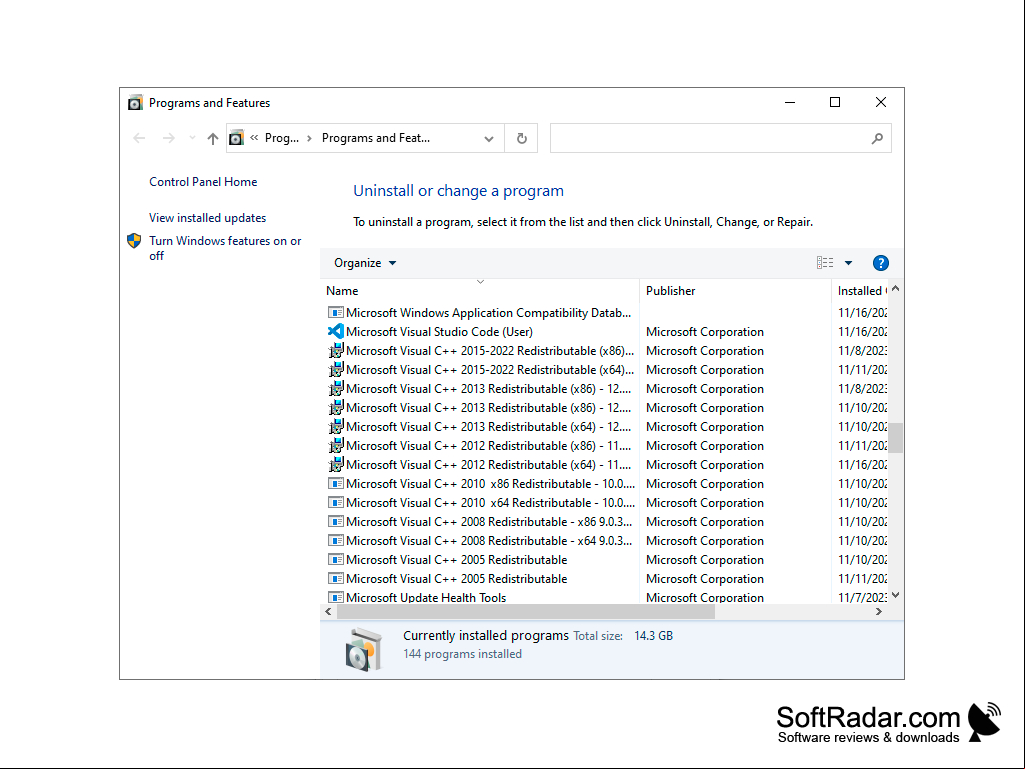
Task: Click the vertical scrollbar down arrow
Action: pyautogui.click(x=896, y=595)
